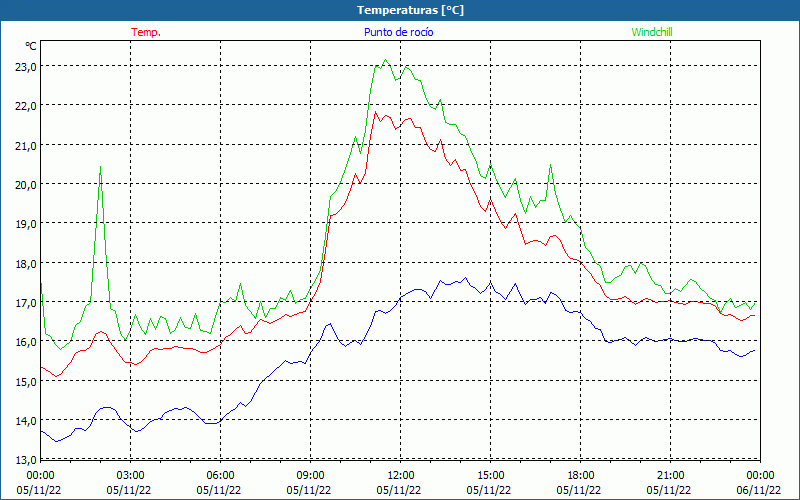800x500 pixels.
Task: Click the 03:00 time axis label
Action: pyautogui.click(x=131, y=475)
